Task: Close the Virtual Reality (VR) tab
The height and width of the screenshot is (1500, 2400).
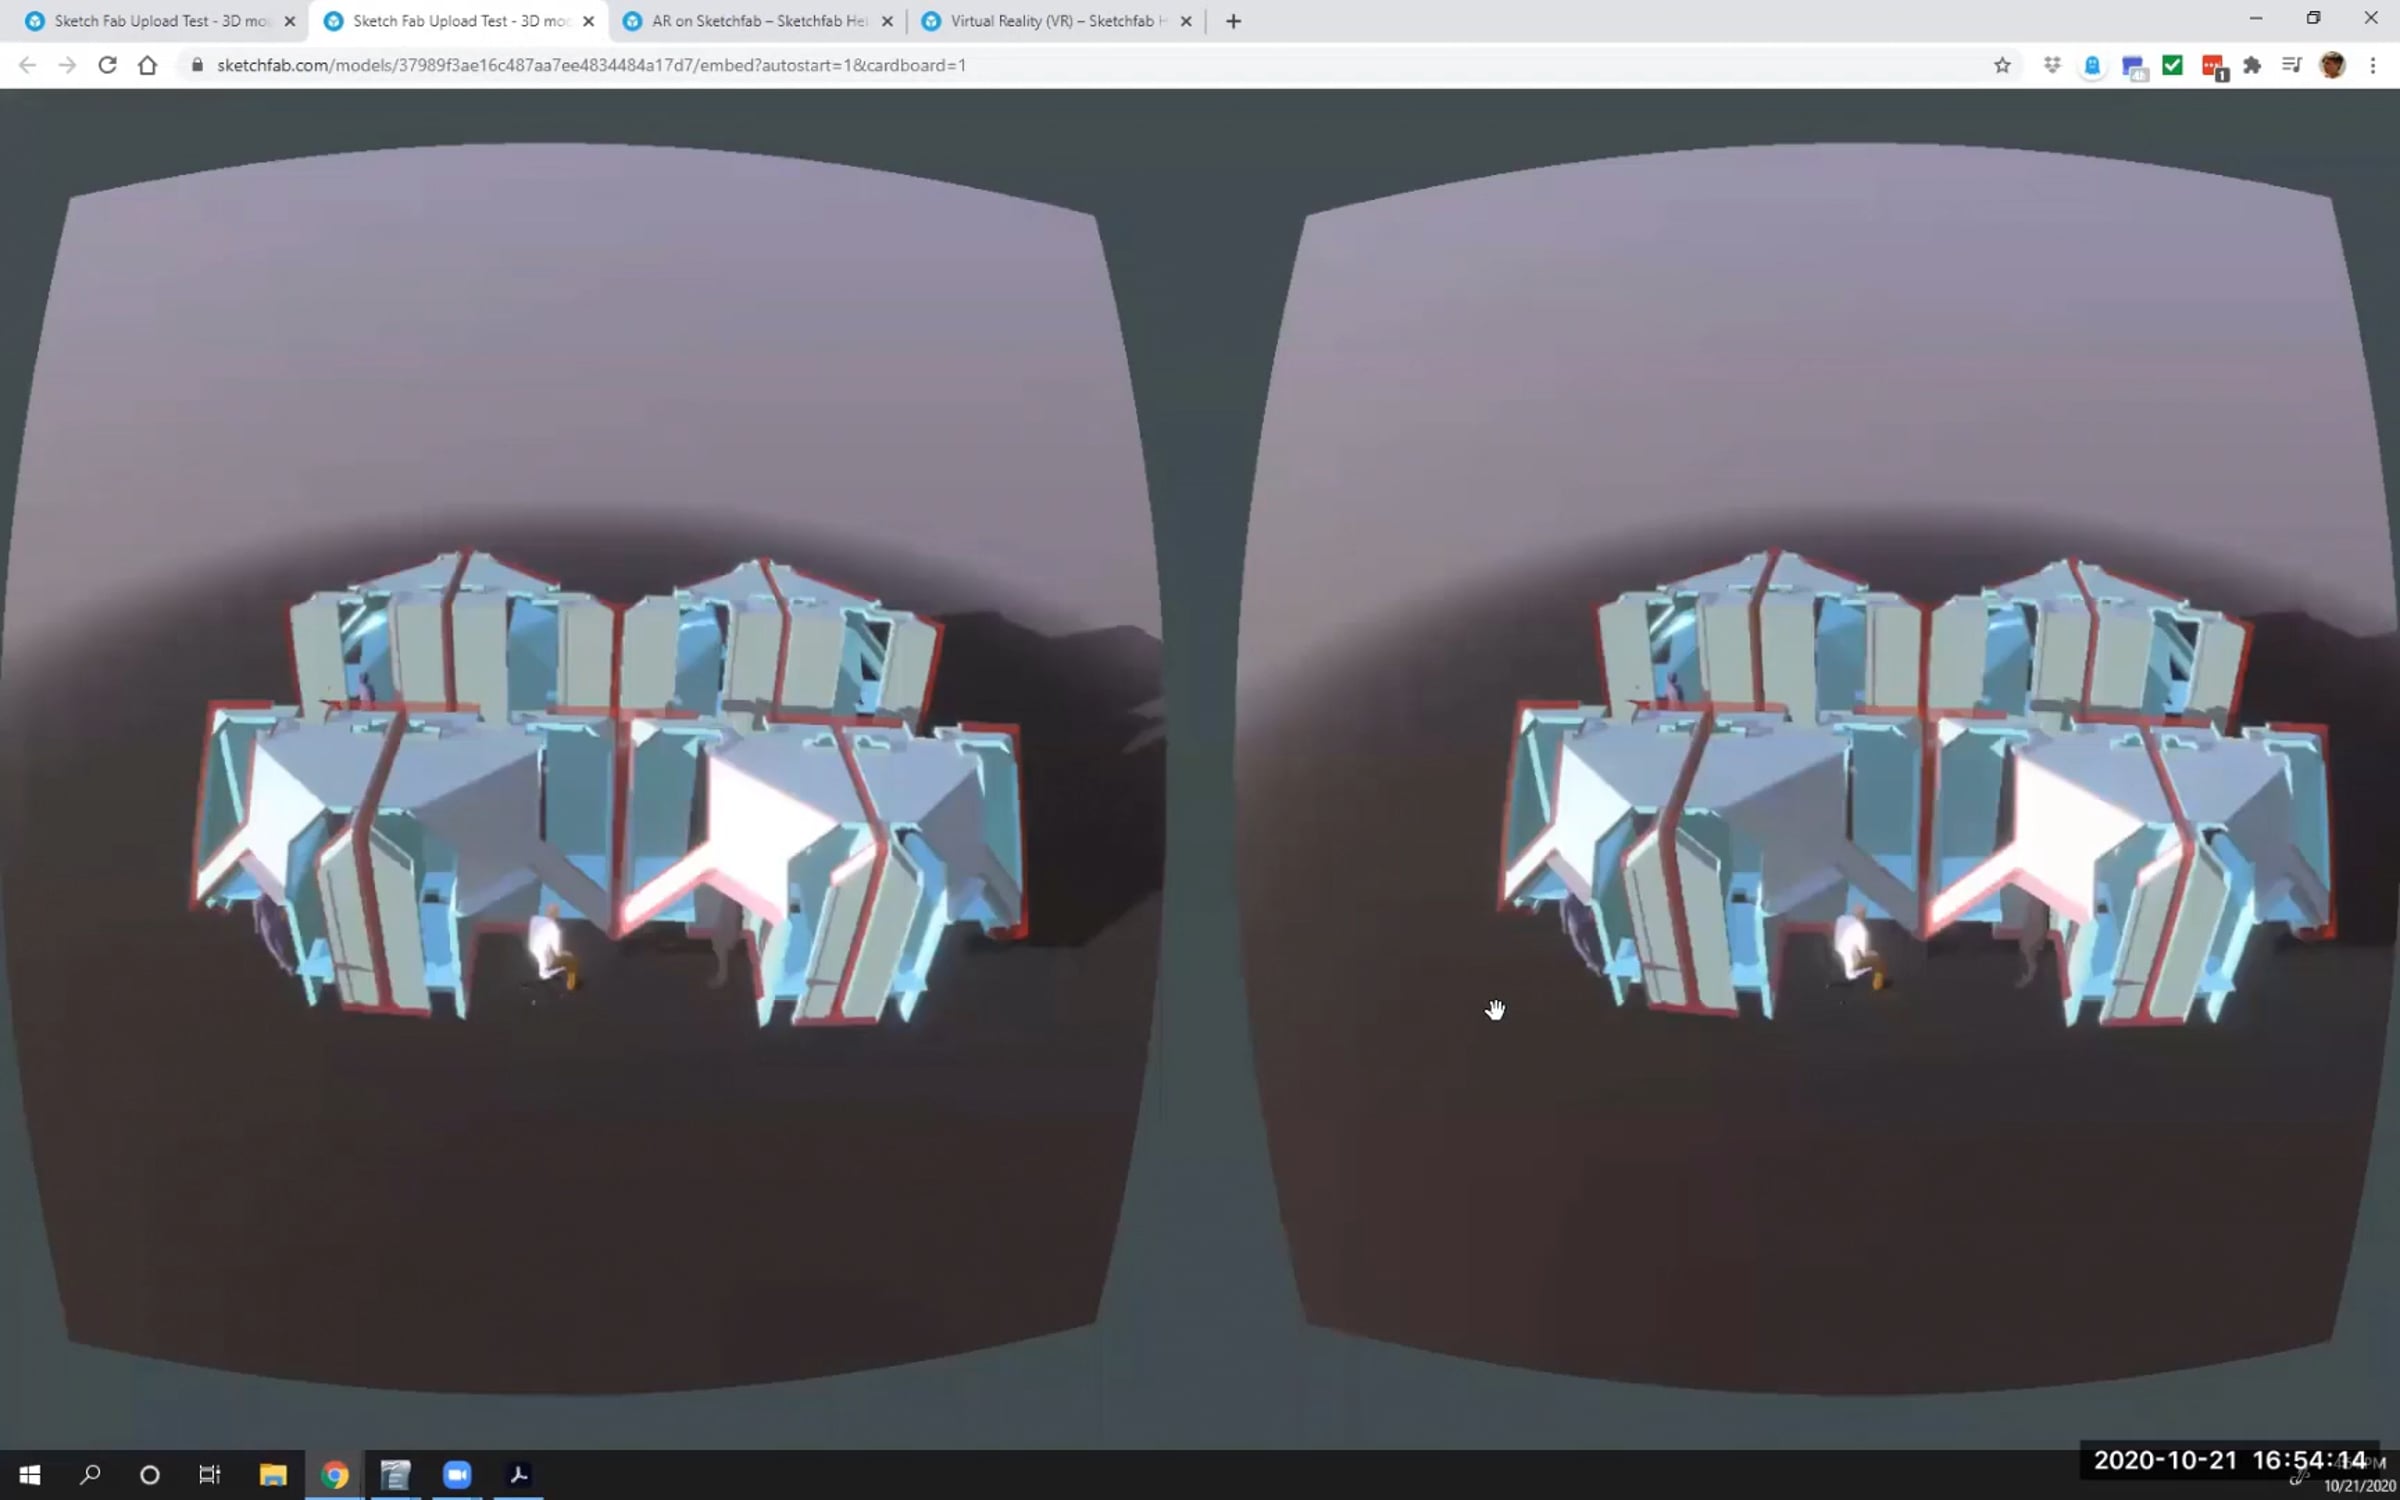Action: [1186, 21]
